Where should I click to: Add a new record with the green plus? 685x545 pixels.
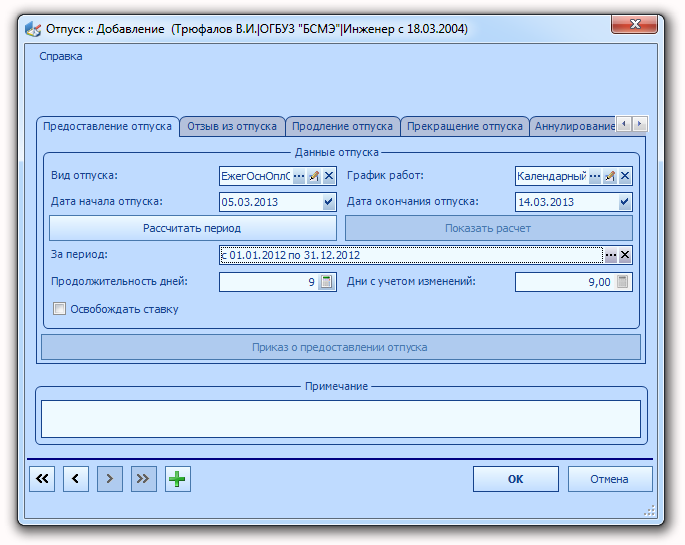(177, 479)
